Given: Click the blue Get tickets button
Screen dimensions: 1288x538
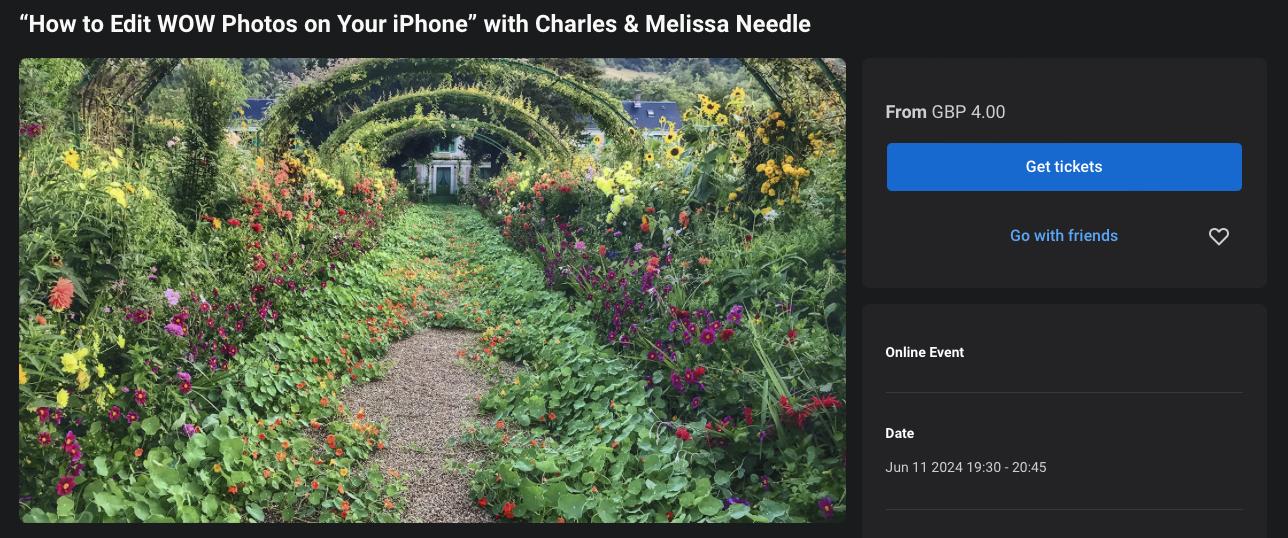Looking at the screenshot, I should pyautogui.click(x=1064, y=167).
